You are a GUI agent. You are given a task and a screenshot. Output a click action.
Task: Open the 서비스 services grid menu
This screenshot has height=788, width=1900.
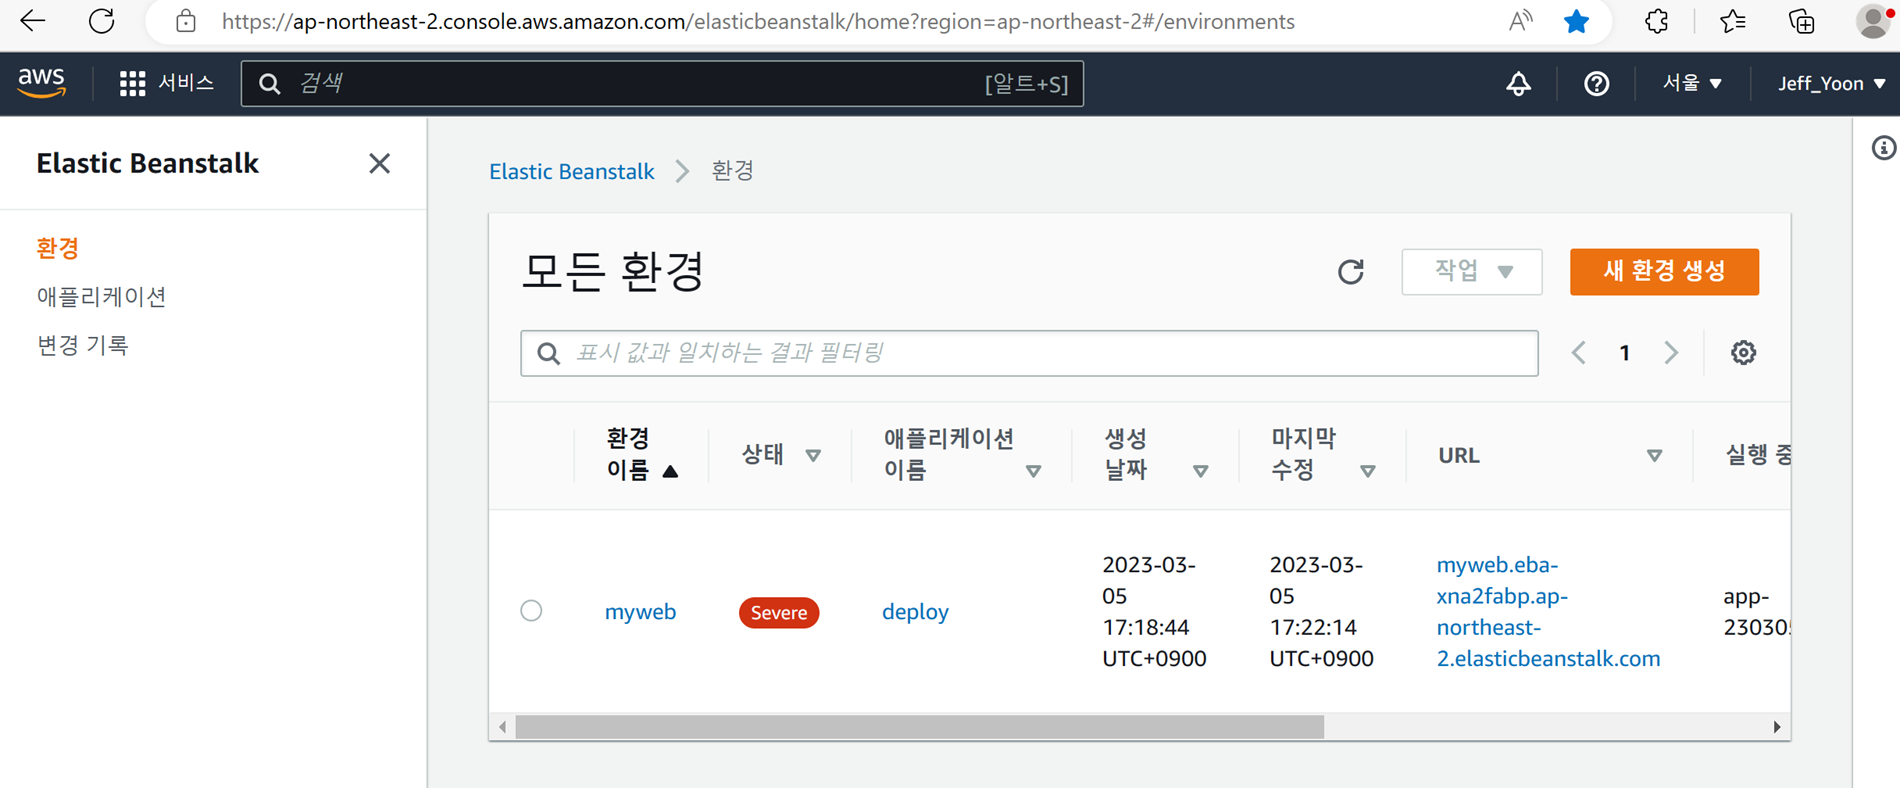click(166, 83)
